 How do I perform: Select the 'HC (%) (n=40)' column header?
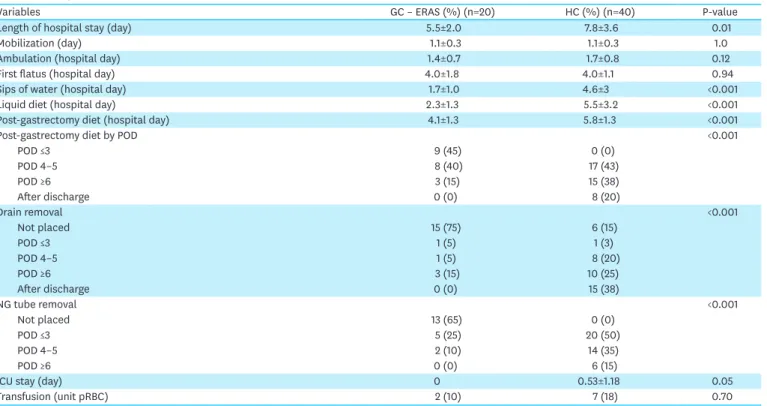pyautogui.click(x=600, y=12)
